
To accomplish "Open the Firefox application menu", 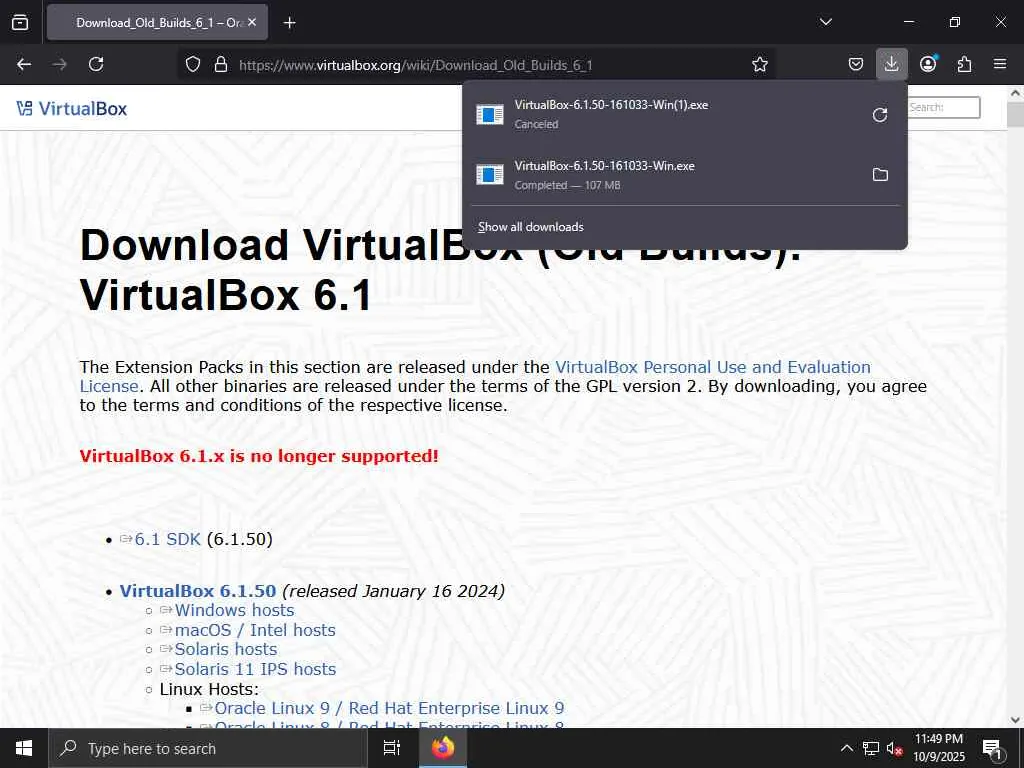I will coord(1000,64).
